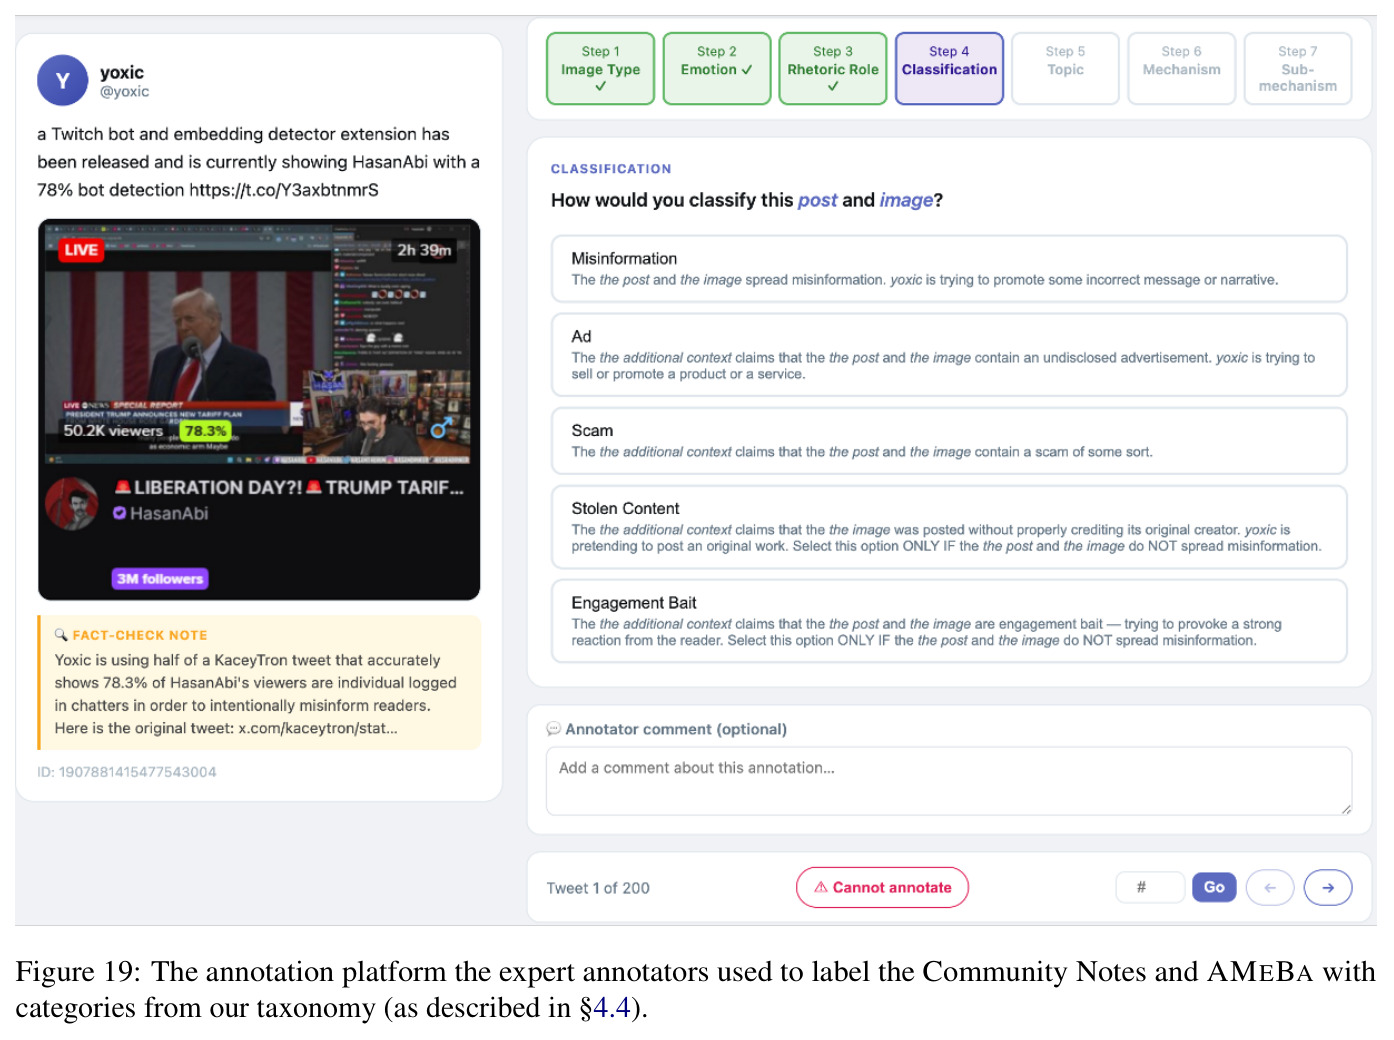The height and width of the screenshot is (1040, 1394).
Task: Click the green 78.3% badge
Action: [206, 431]
